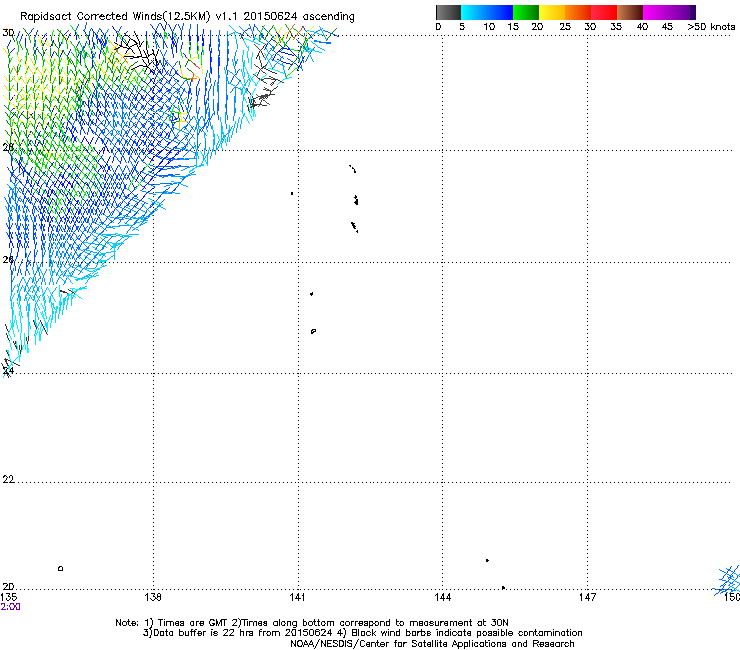Click the blue wind barbs near 150 longitude
740x650 pixels.
727,580
